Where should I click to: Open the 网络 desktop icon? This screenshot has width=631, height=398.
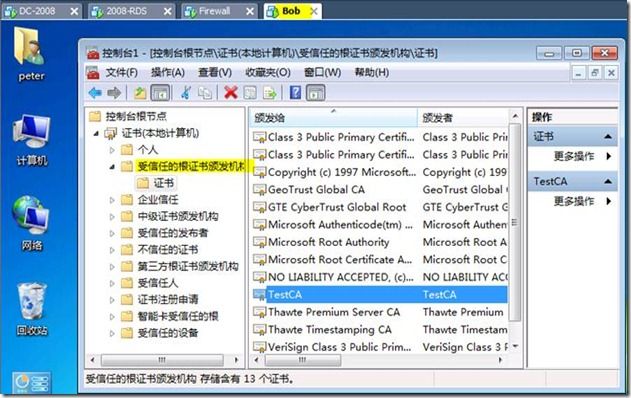pos(31,223)
